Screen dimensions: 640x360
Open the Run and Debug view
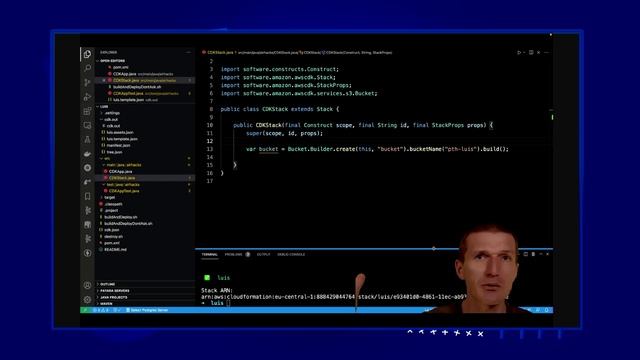[87, 97]
